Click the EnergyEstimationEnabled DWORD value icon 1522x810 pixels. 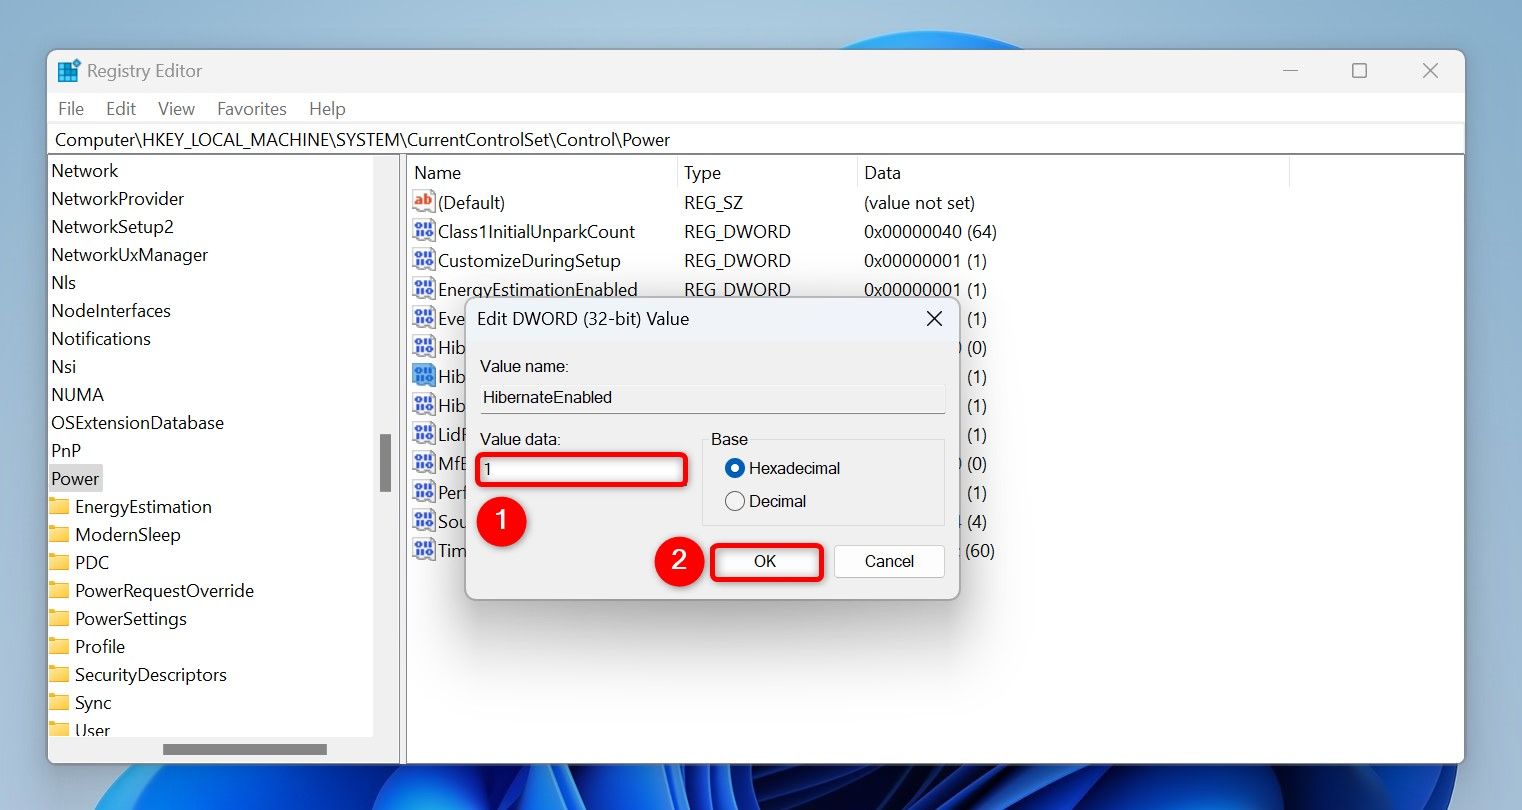[424, 289]
